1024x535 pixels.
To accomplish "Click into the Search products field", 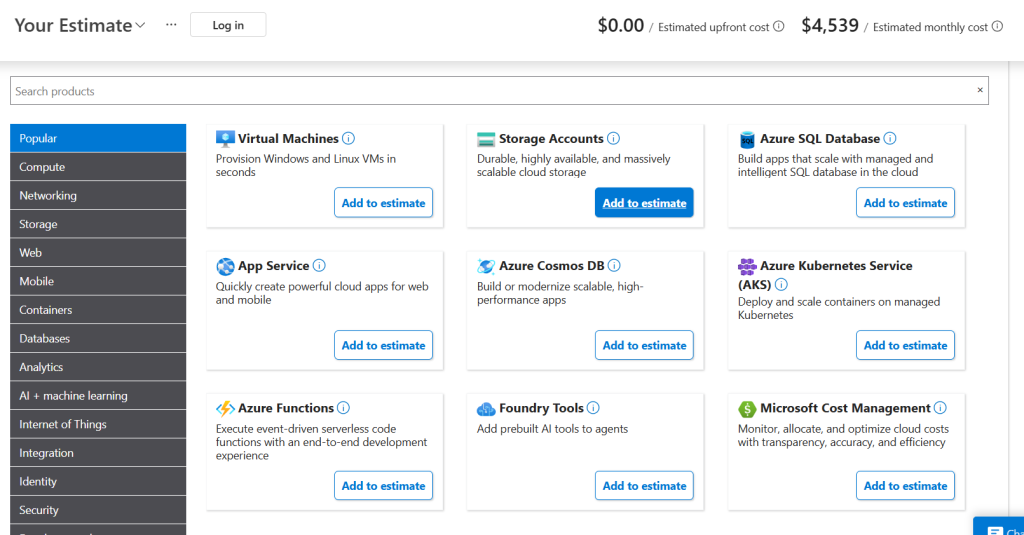I will point(499,91).
